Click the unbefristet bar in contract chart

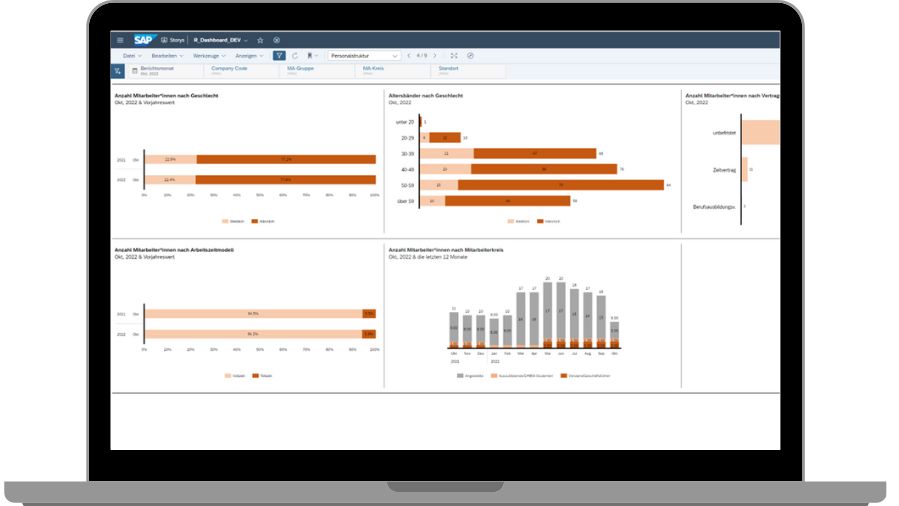click(761, 132)
